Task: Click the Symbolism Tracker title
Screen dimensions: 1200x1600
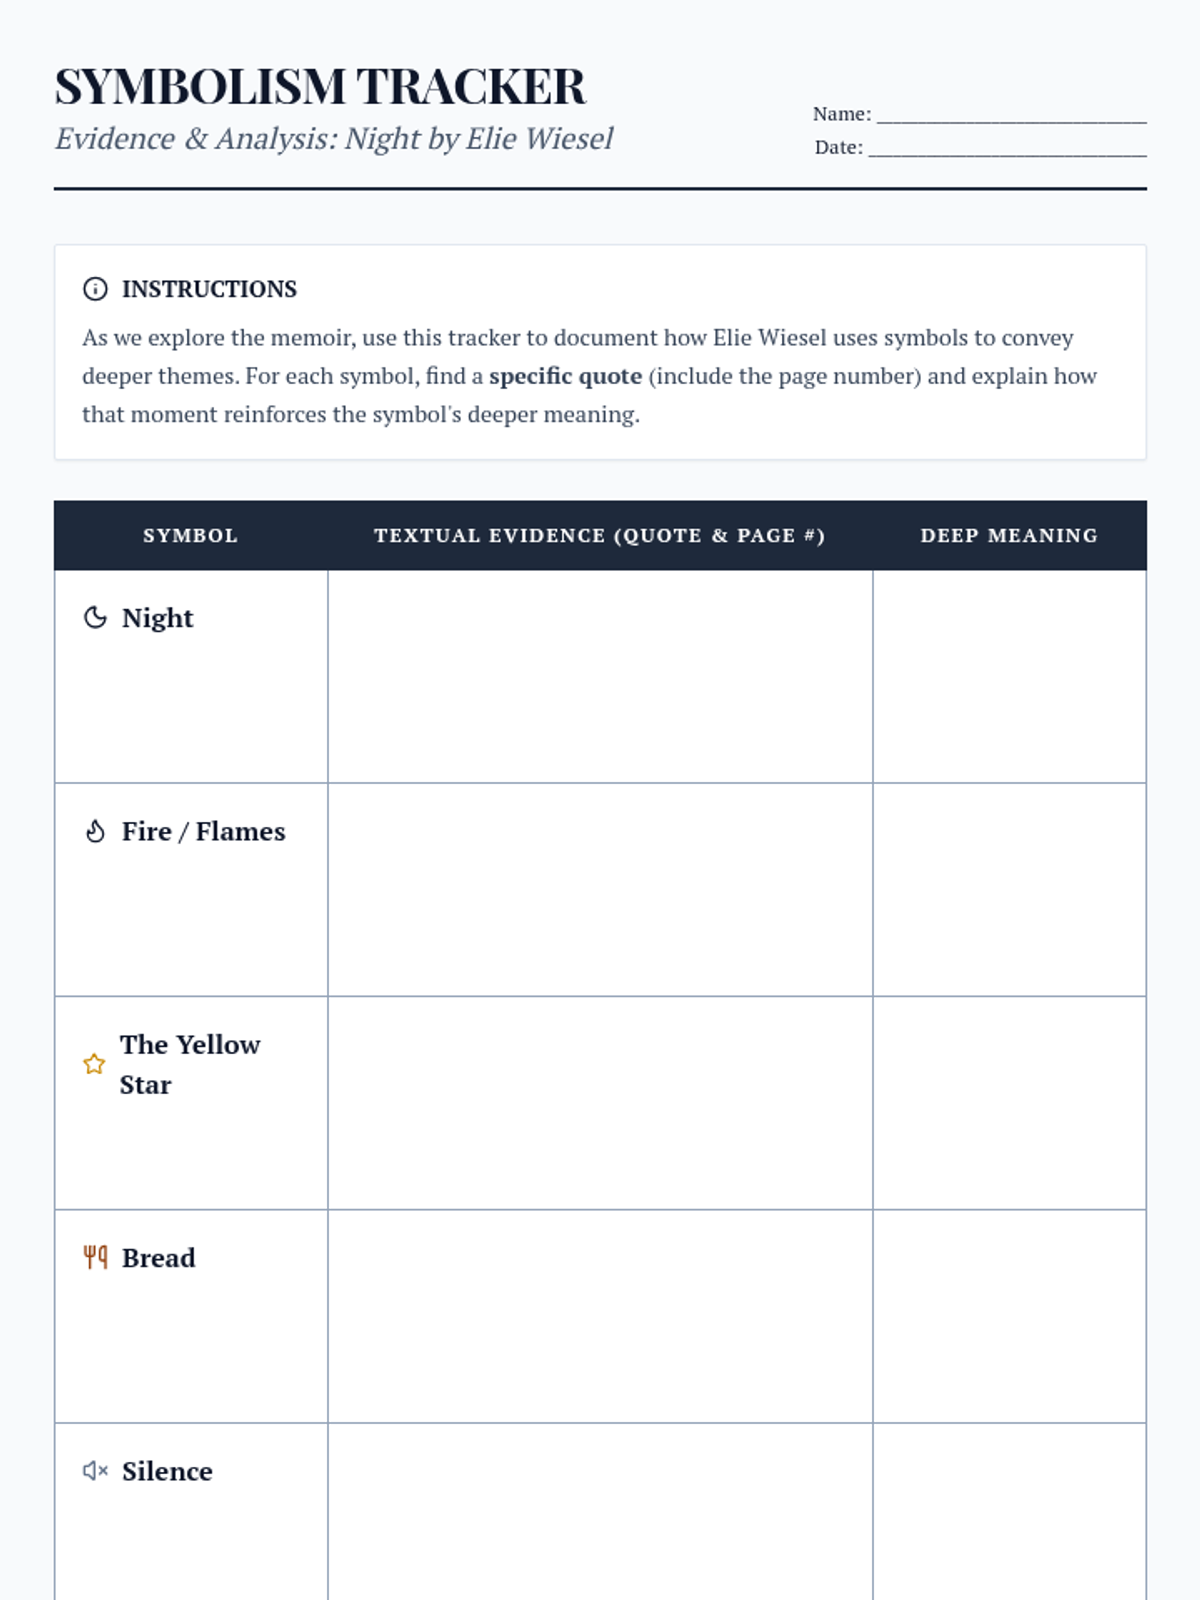Action: click(x=320, y=86)
